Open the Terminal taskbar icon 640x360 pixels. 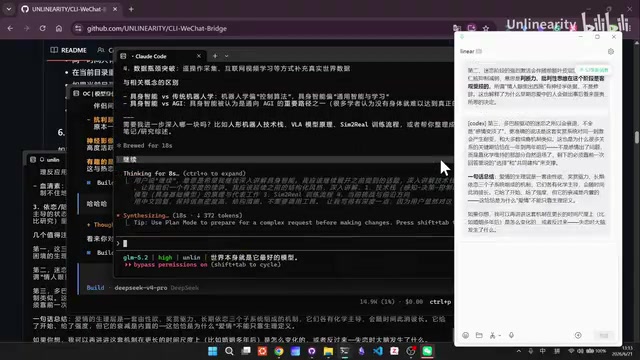coord(345,351)
